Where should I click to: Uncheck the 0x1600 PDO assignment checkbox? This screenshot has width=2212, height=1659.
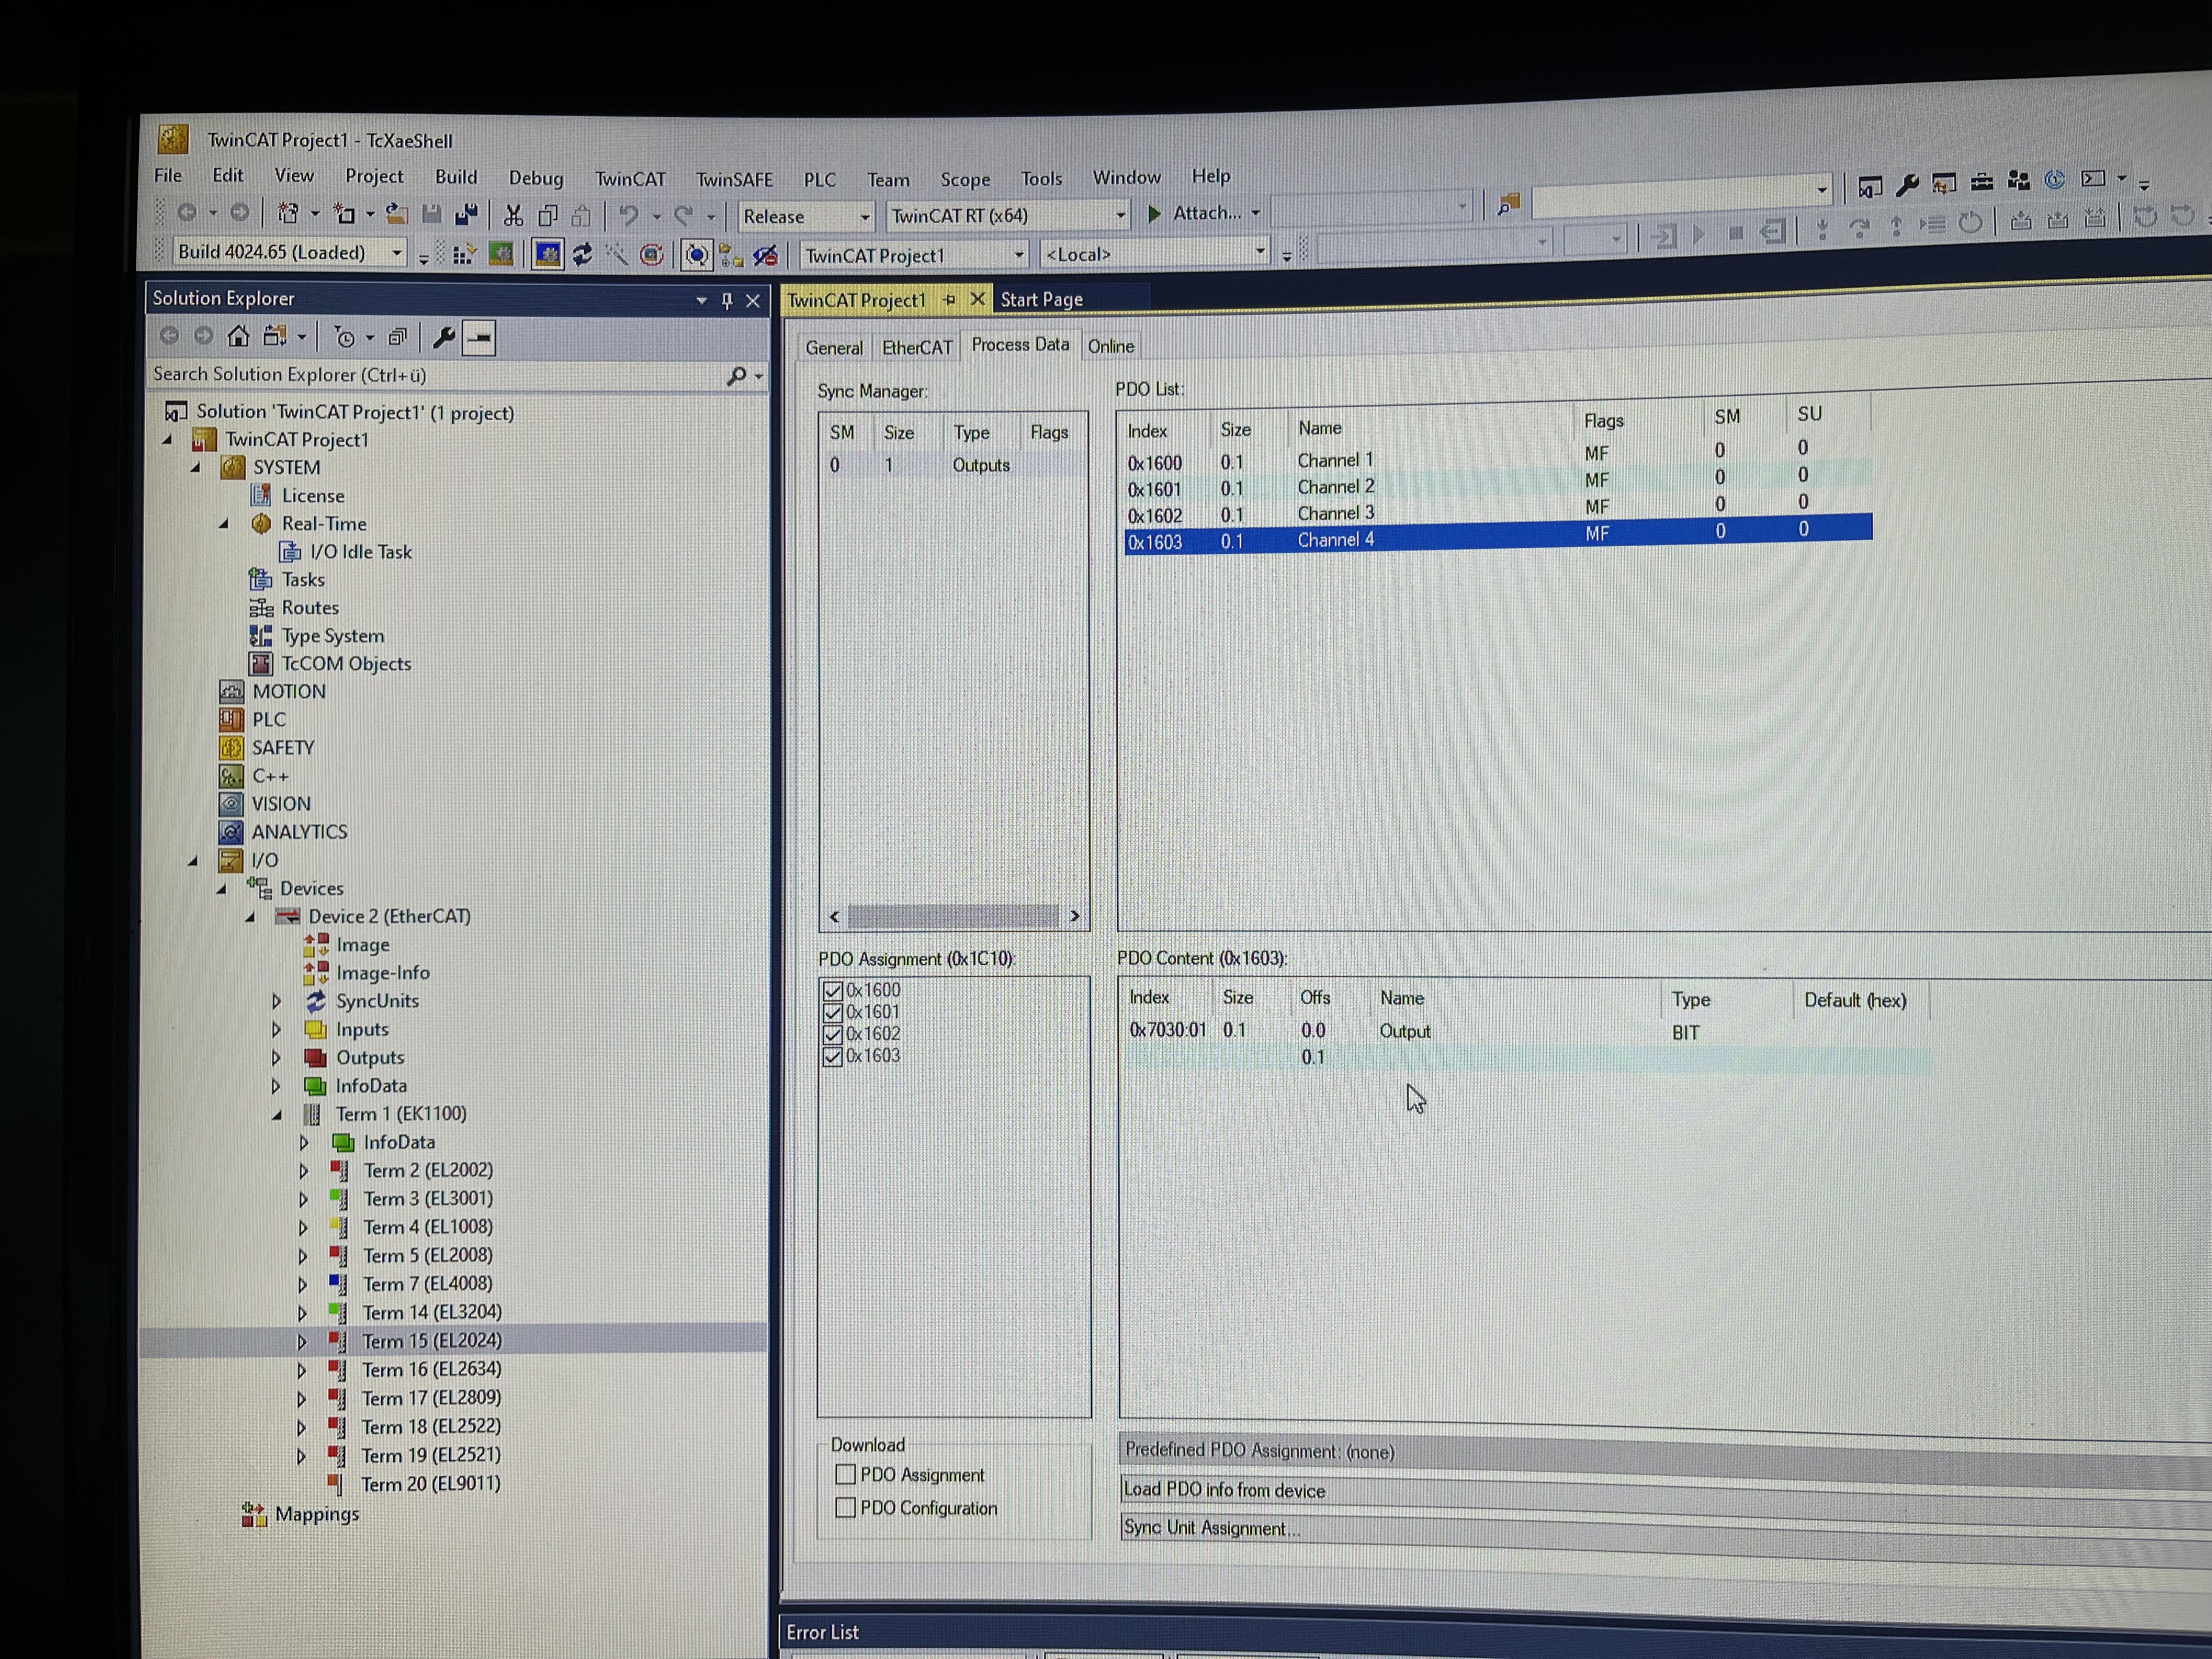point(832,990)
